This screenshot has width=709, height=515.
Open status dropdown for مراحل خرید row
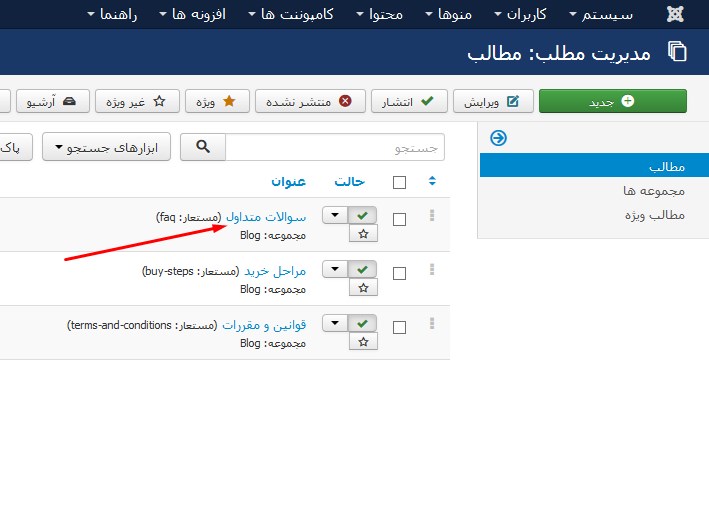click(335, 269)
